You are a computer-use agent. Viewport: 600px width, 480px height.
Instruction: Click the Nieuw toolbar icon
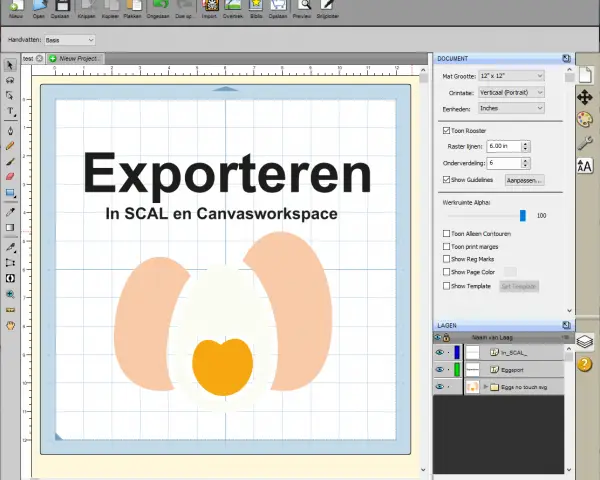tap(16, 7)
